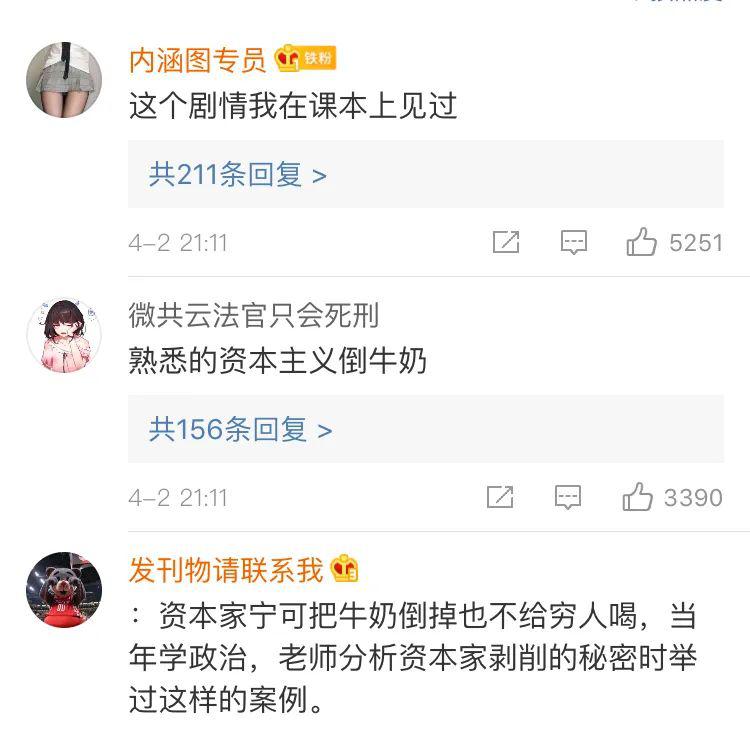
Task: Open the profile of user 内涵图专员
Action: click(x=197, y=60)
